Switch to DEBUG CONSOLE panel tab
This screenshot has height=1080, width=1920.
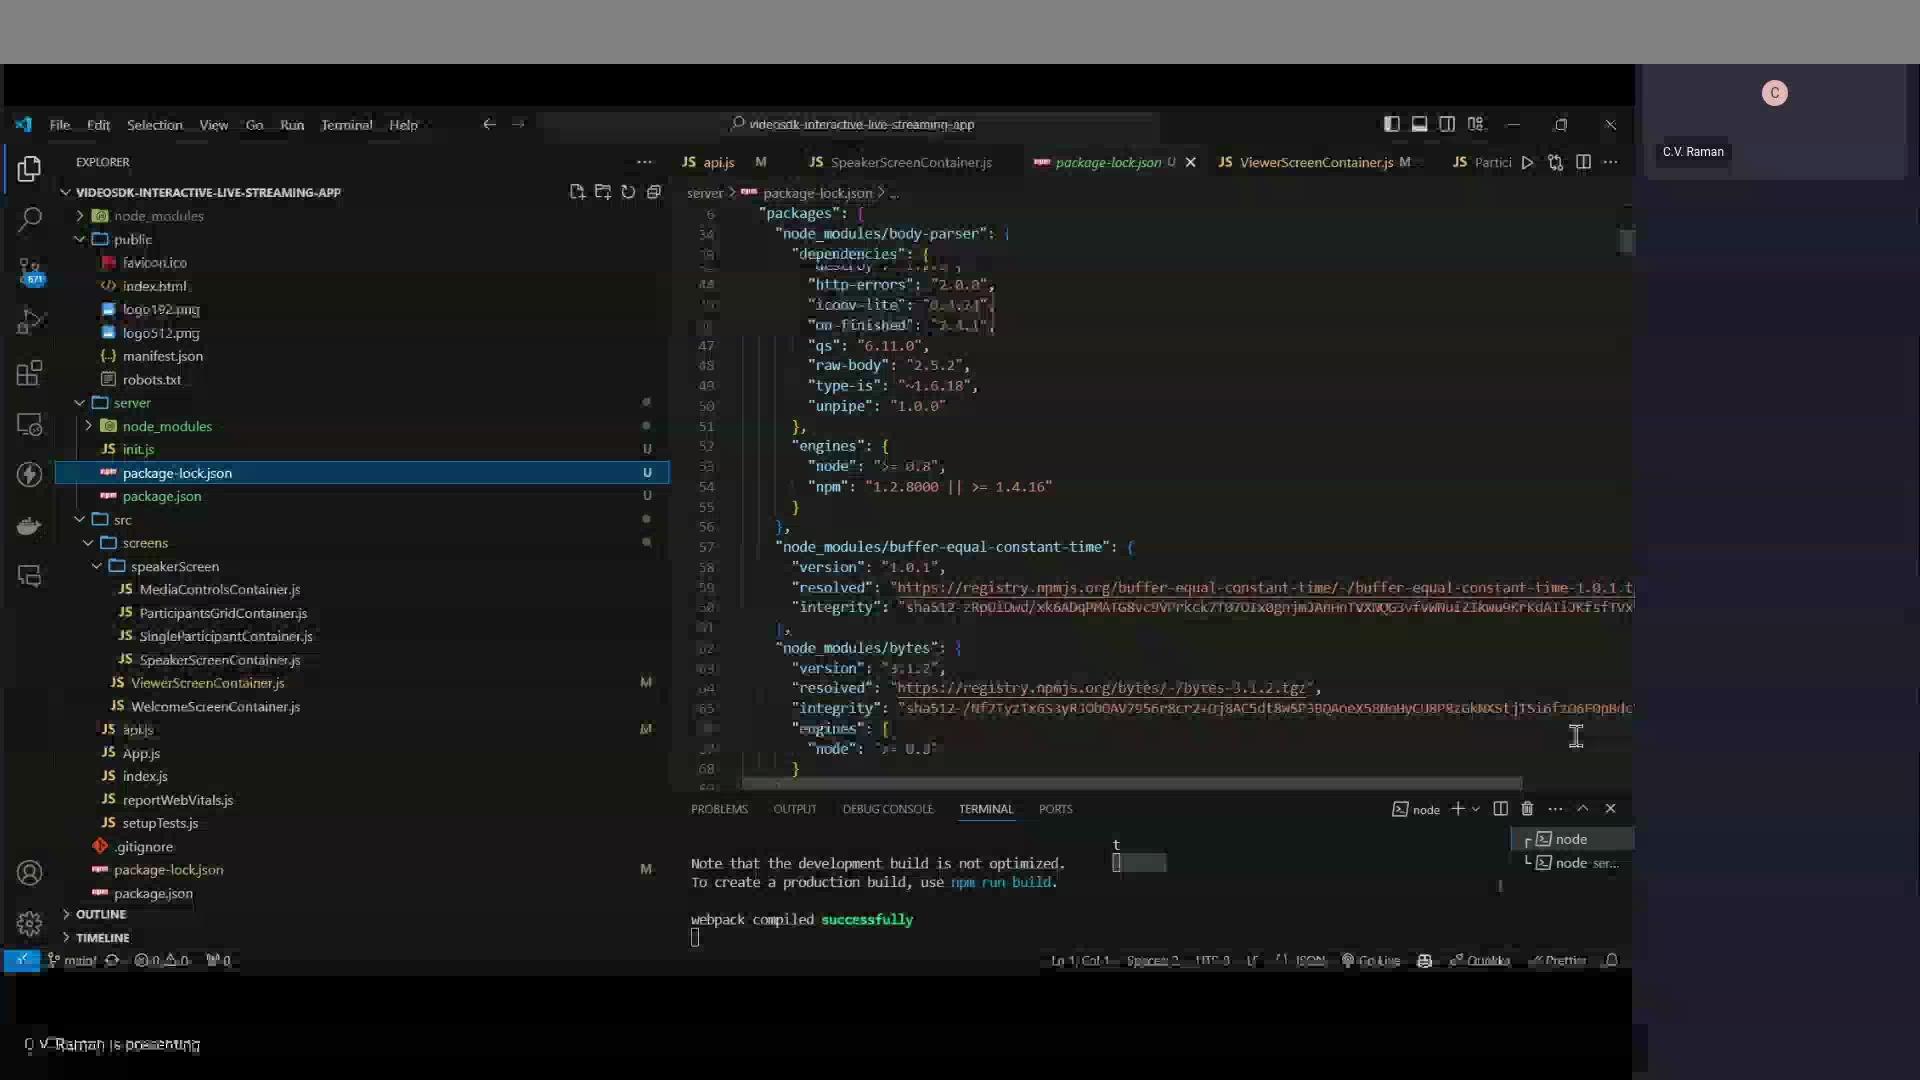click(888, 809)
